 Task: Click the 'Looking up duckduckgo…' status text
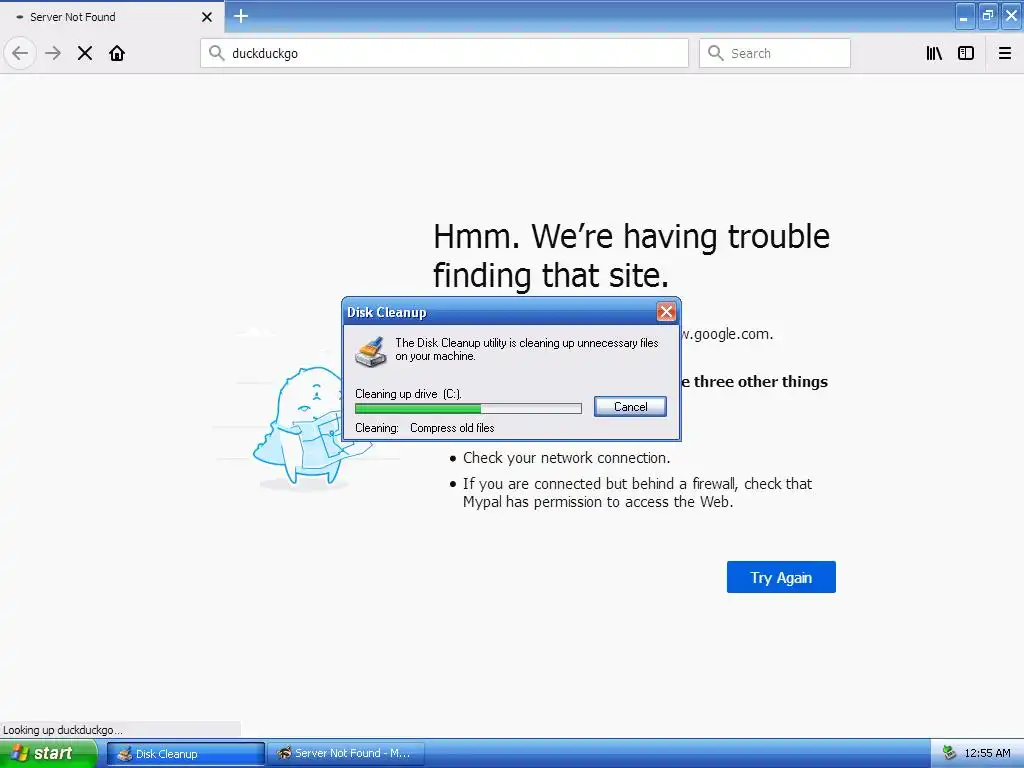pyautogui.click(x=63, y=729)
